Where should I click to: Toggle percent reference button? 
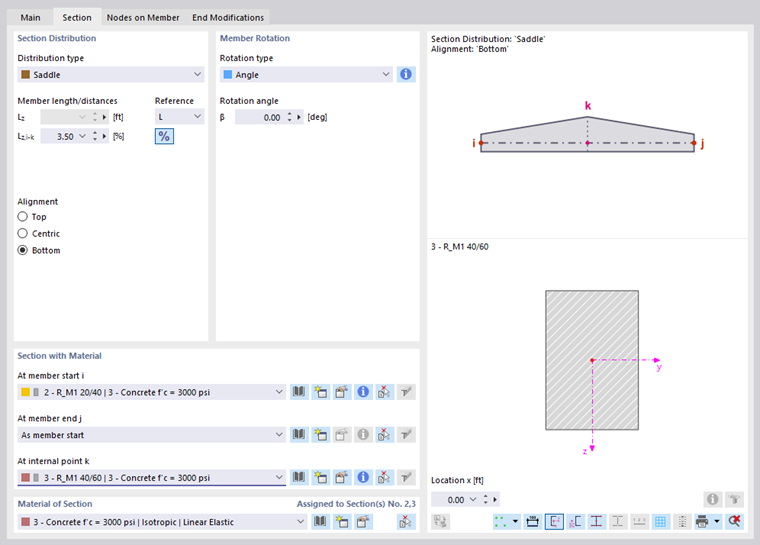pyautogui.click(x=164, y=136)
